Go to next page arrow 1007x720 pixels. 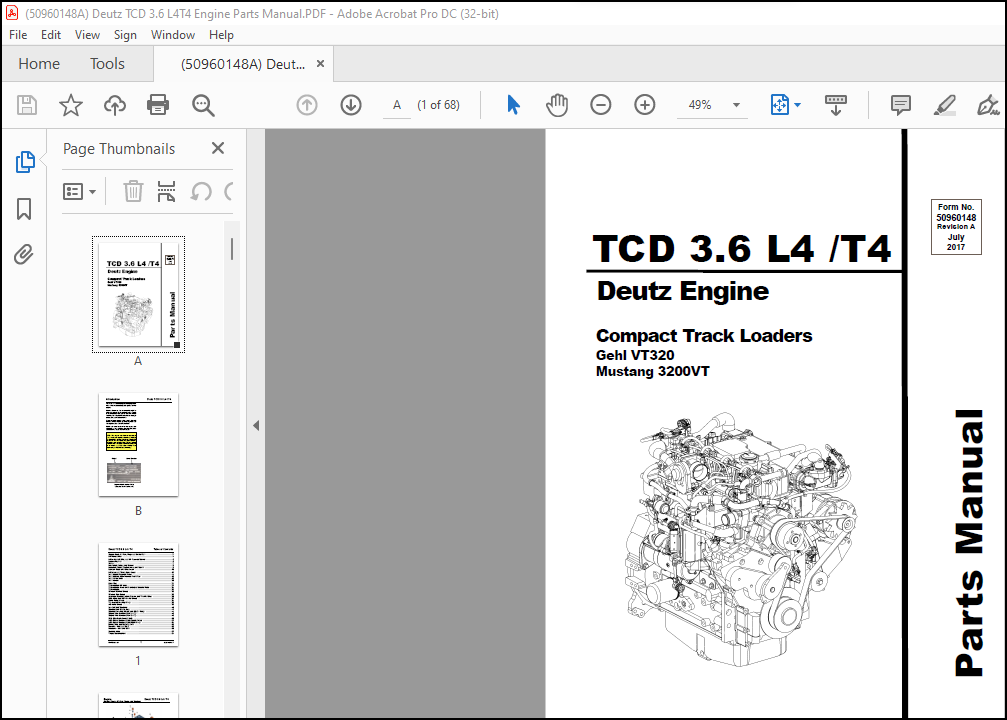[351, 105]
